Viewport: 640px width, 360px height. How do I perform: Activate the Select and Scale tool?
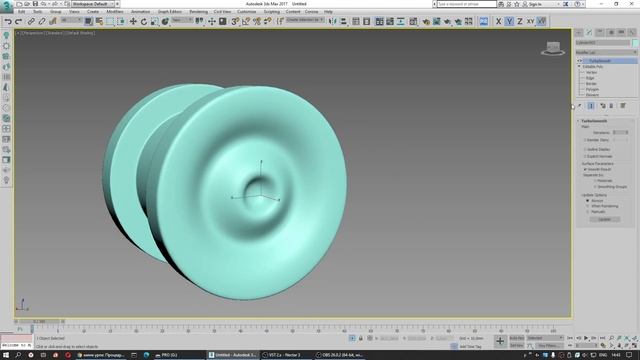(x=155, y=21)
